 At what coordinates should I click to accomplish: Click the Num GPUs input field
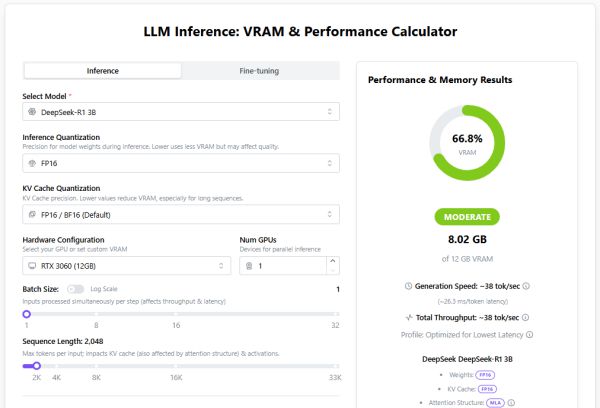tap(285, 266)
